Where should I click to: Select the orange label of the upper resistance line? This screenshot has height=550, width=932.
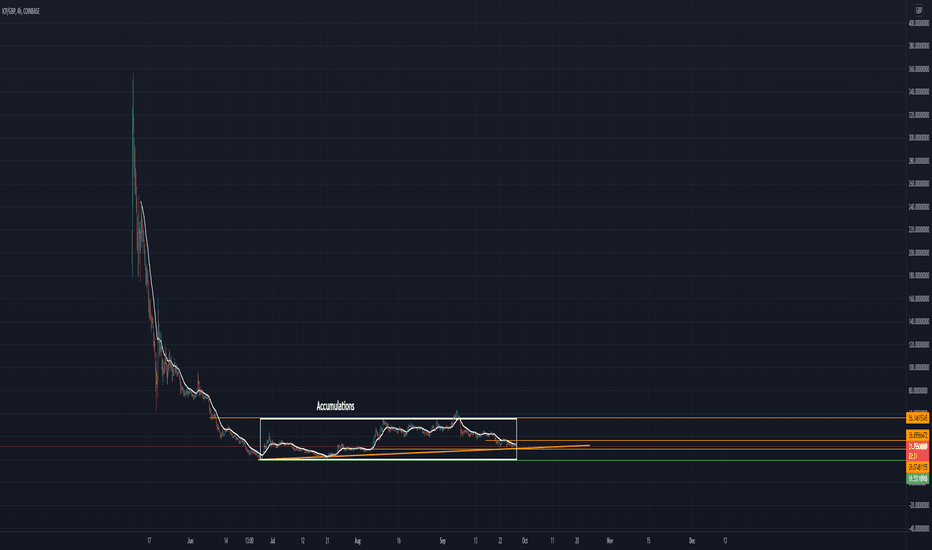[x=917, y=418]
